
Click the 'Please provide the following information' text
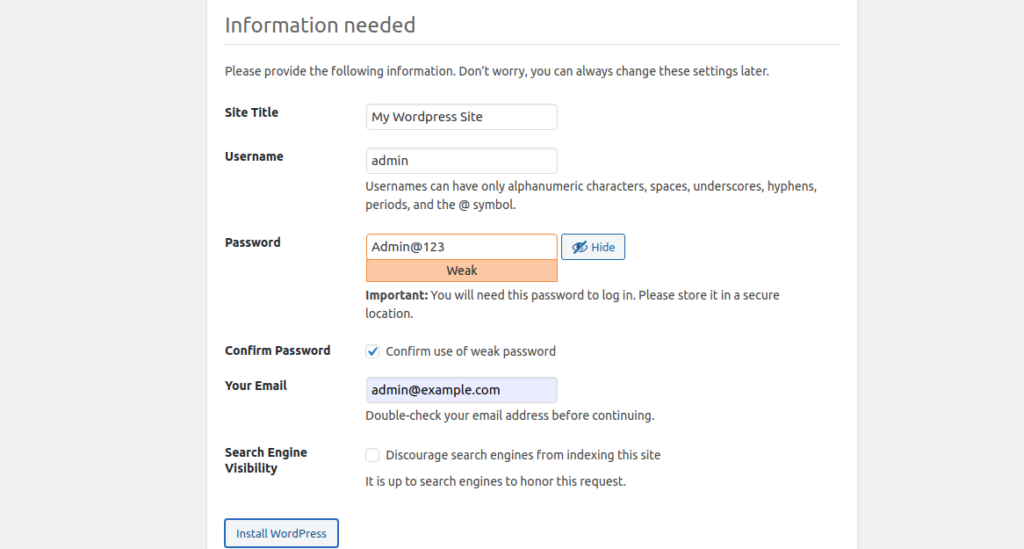point(497,71)
